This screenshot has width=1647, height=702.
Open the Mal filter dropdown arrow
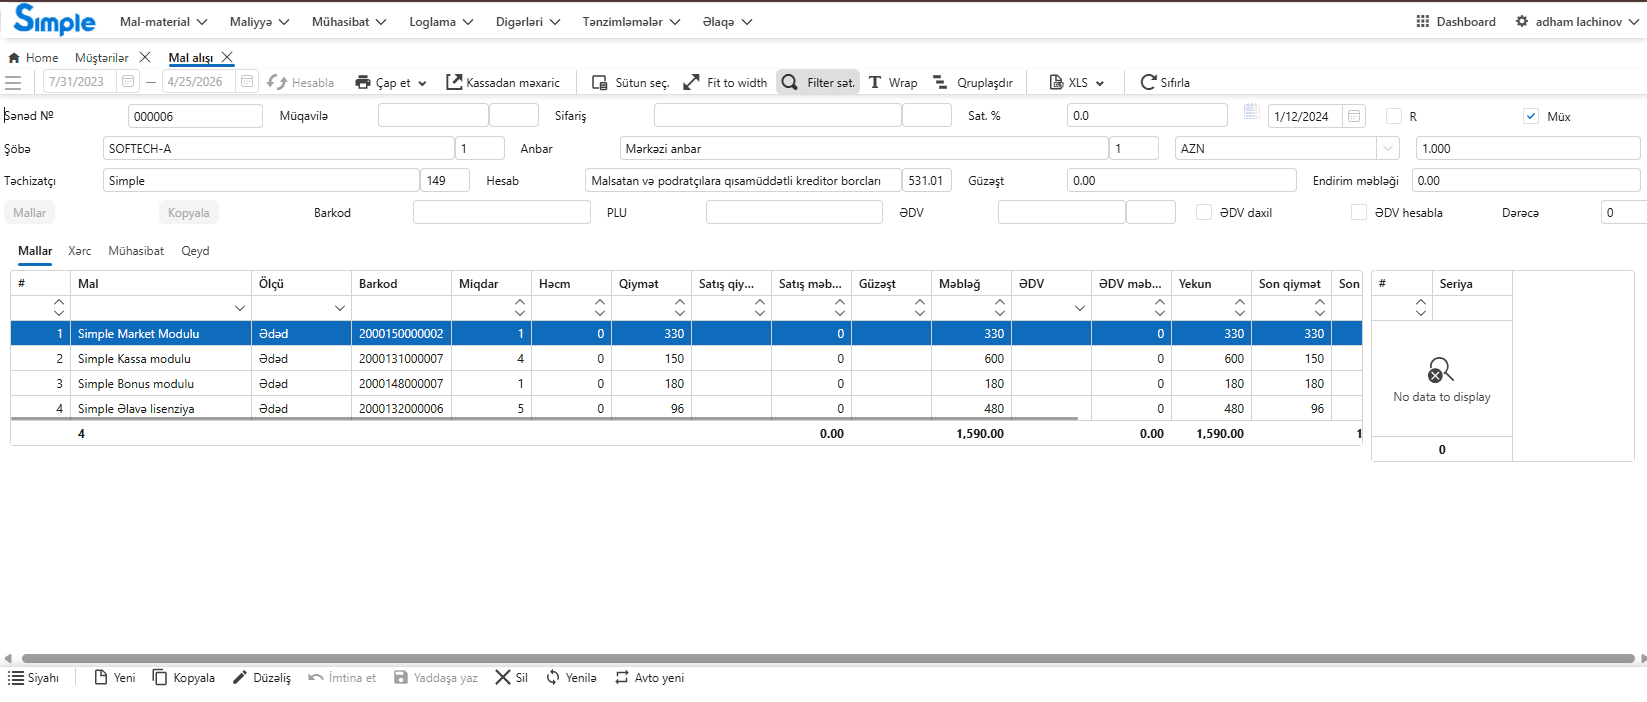tap(240, 308)
